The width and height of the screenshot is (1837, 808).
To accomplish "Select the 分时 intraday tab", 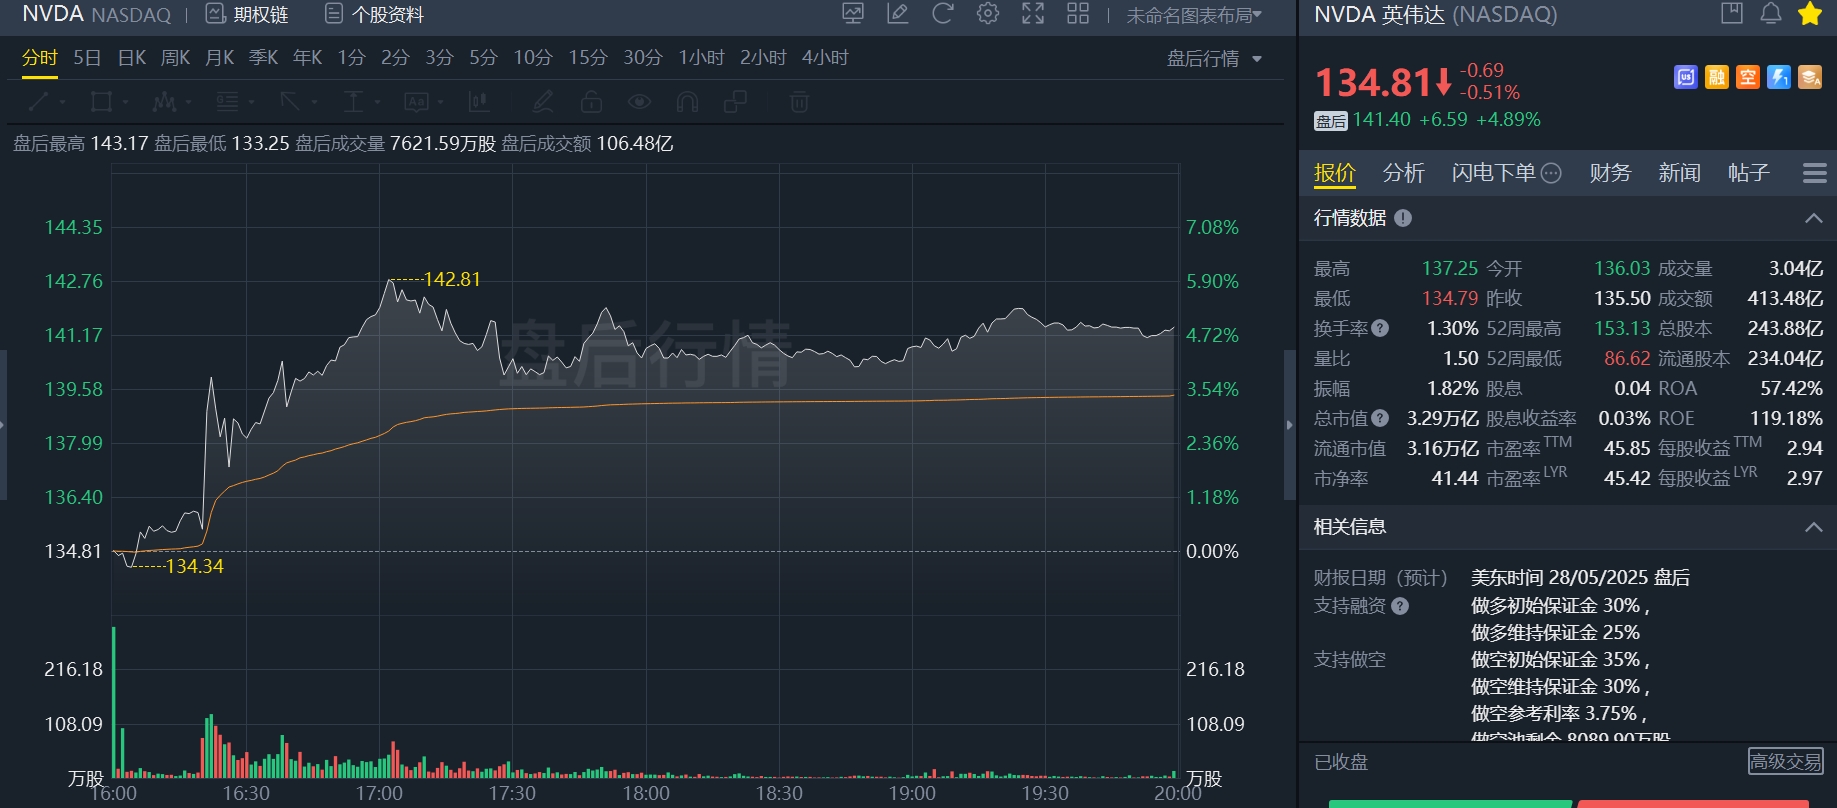I will [x=40, y=58].
